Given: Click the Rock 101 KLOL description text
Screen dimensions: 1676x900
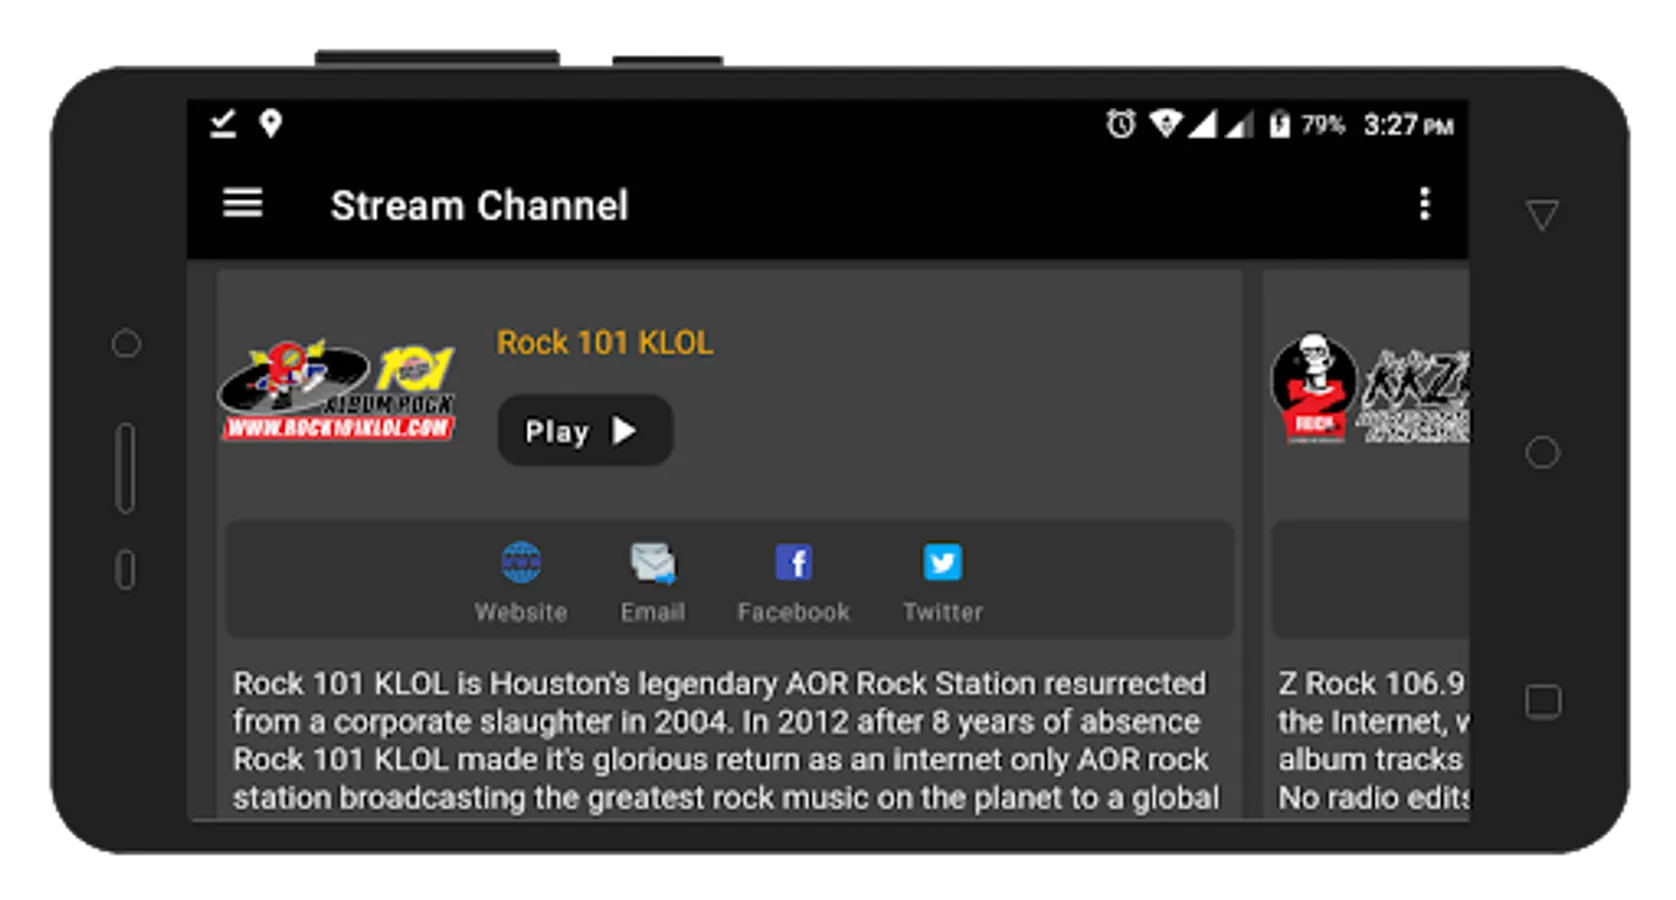Looking at the screenshot, I should point(726,740).
